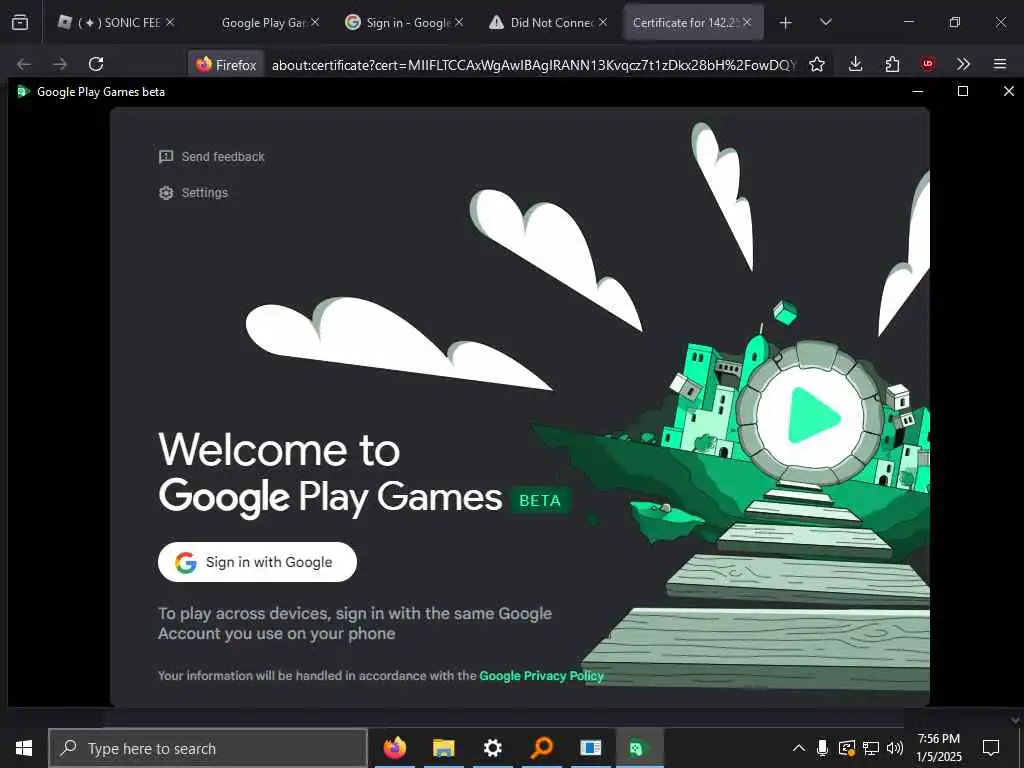Maximize the Google Play Games beta window

(963, 91)
